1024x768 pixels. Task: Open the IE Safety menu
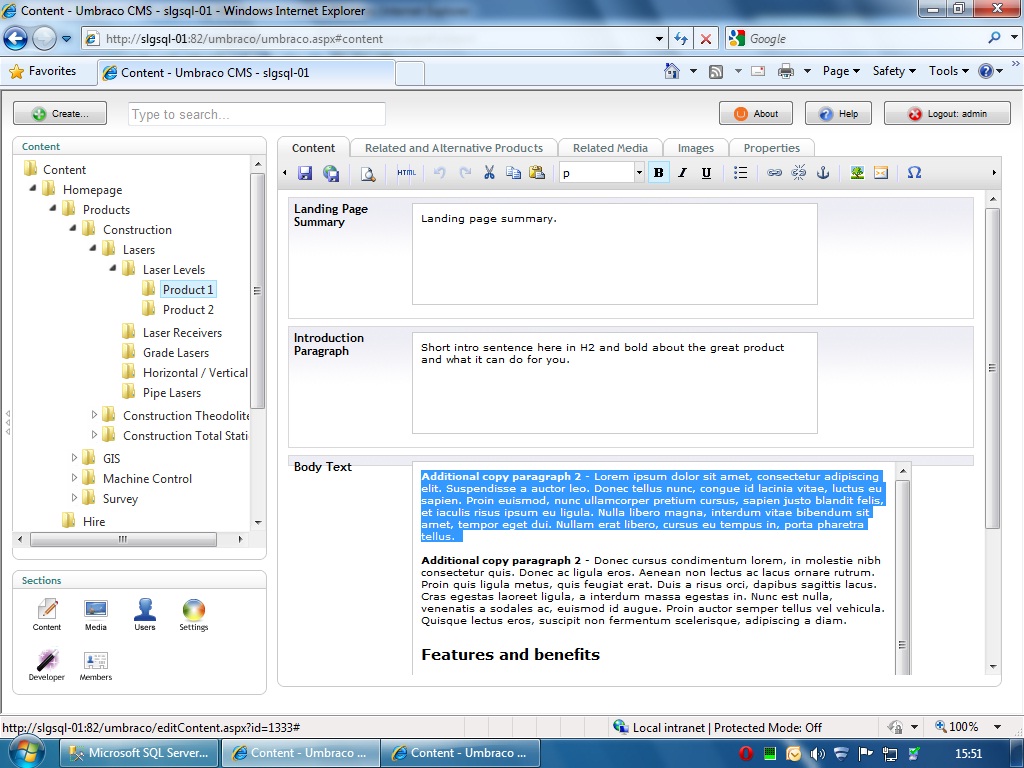(x=894, y=71)
